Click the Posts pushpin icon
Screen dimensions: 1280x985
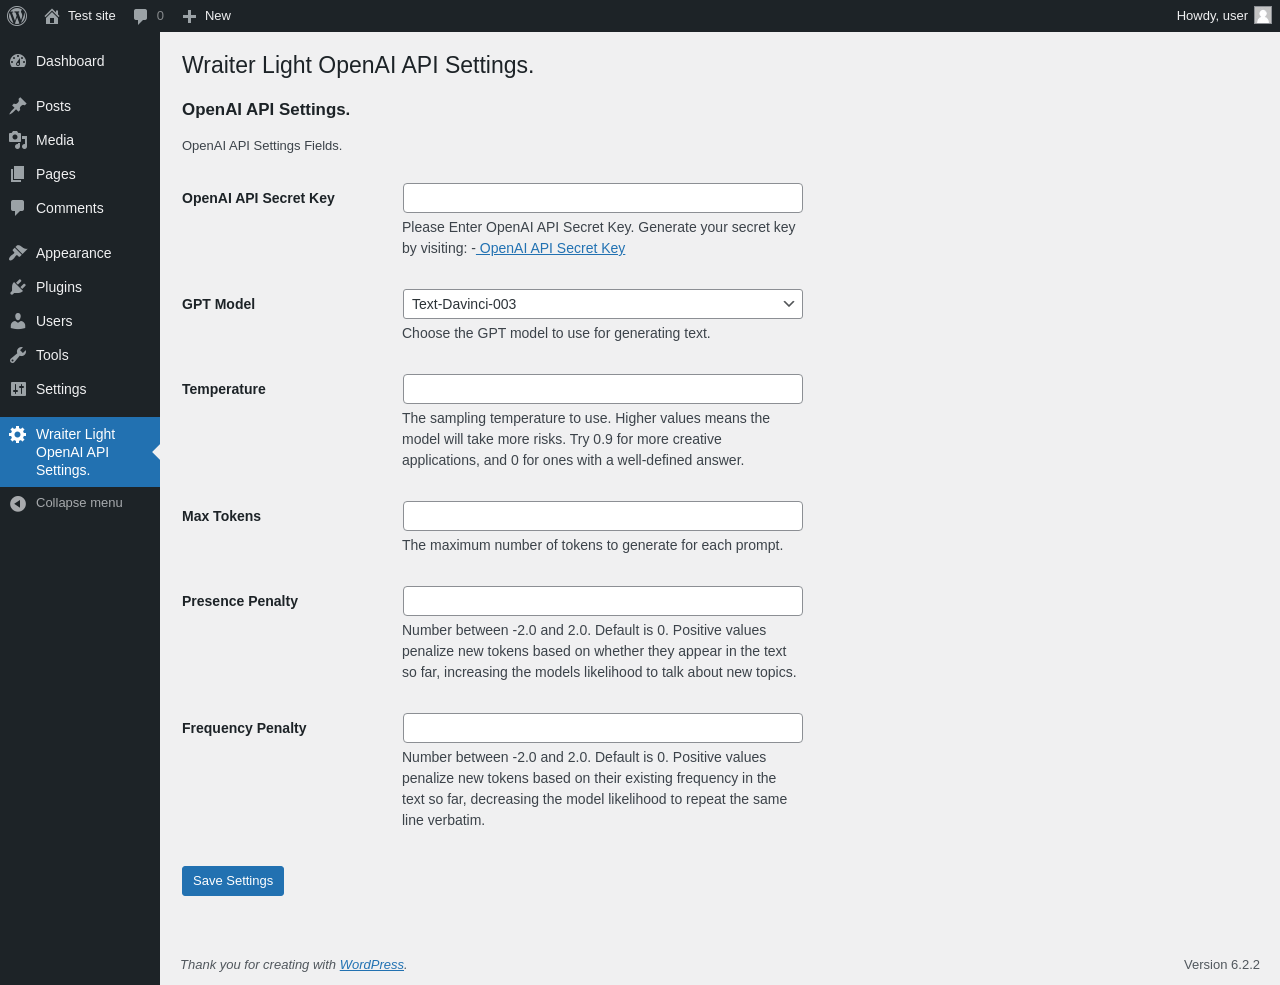18,106
